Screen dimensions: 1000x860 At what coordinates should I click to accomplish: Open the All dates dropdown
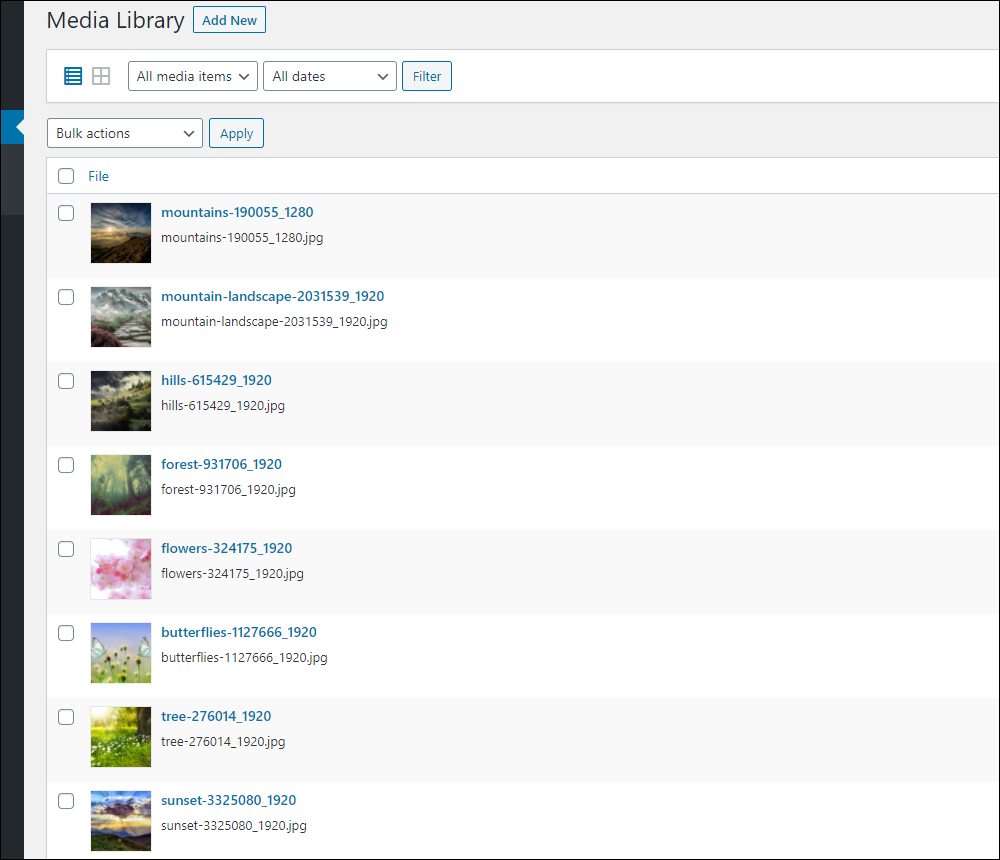[330, 76]
